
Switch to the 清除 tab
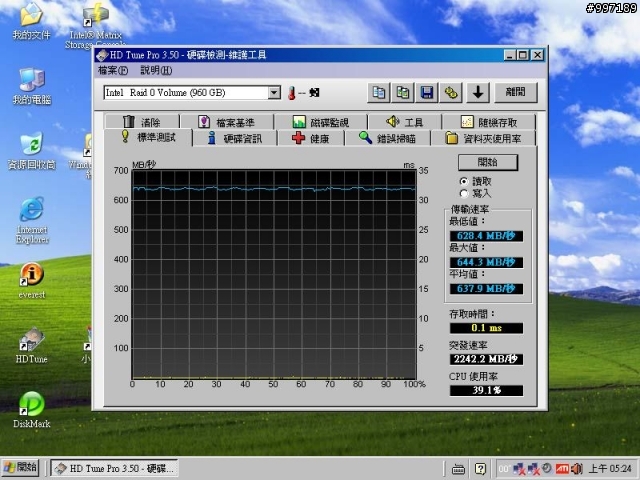[x=142, y=122]
